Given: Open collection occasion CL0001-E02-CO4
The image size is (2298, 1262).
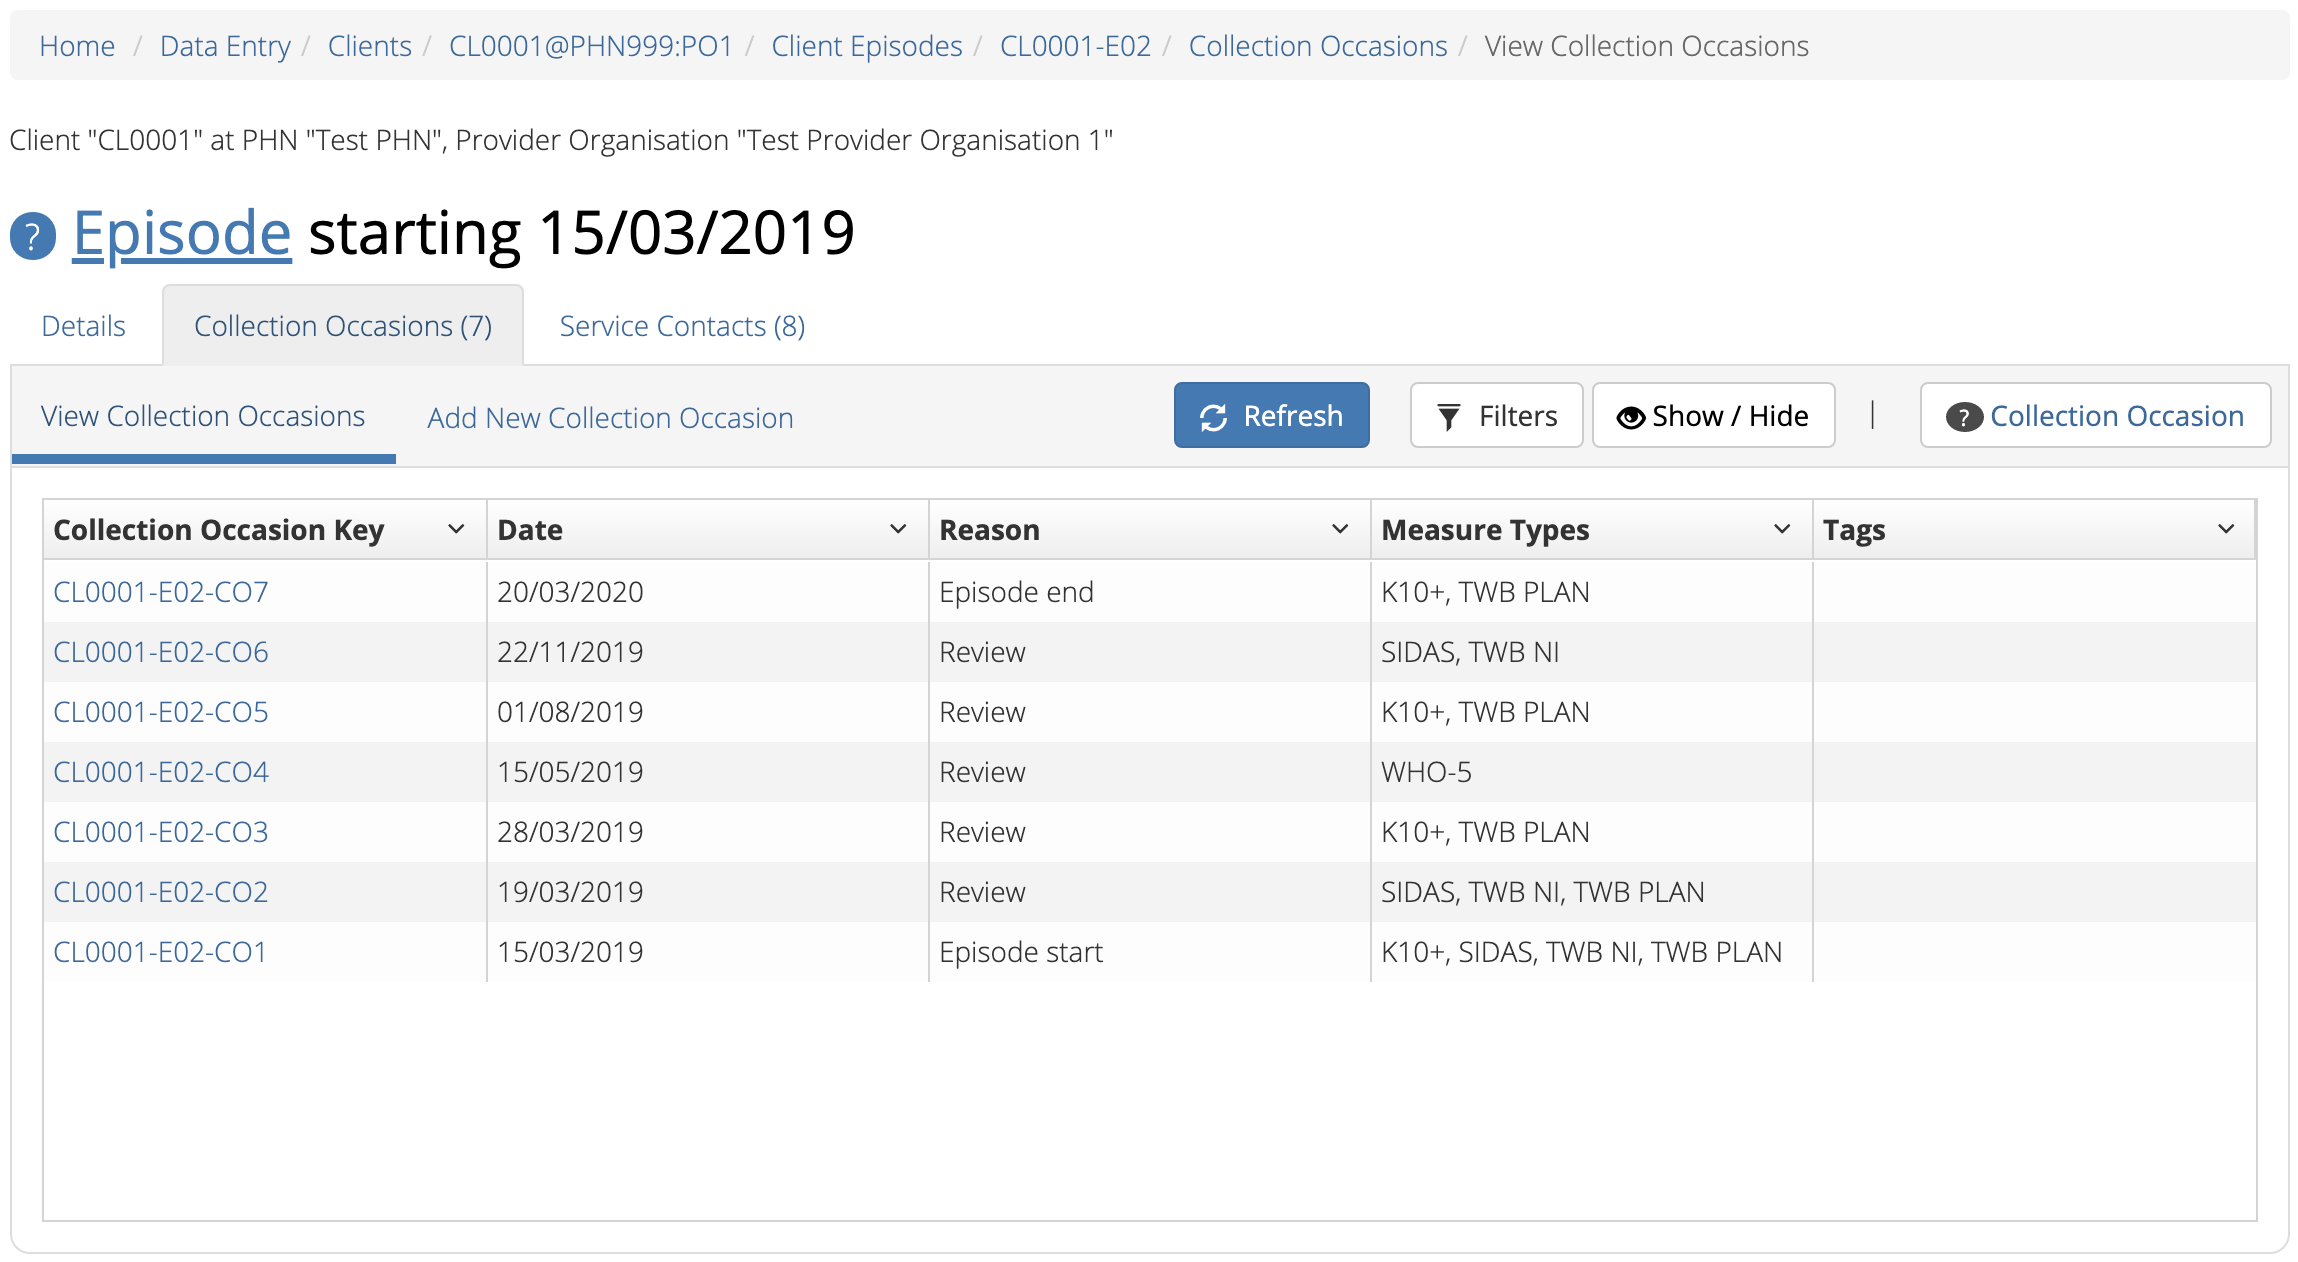Looking at the screenshot, I should (161, 772).
